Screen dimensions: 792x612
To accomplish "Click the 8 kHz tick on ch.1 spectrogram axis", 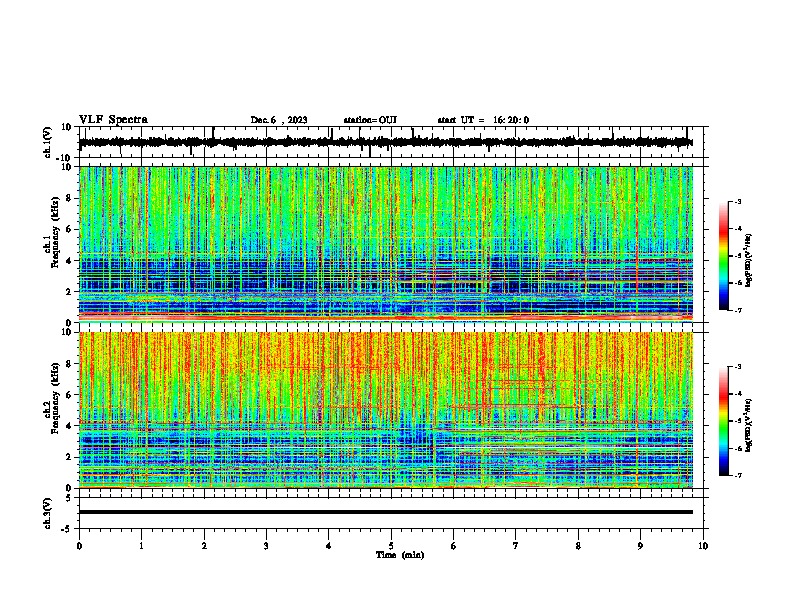I will (70, 198).
